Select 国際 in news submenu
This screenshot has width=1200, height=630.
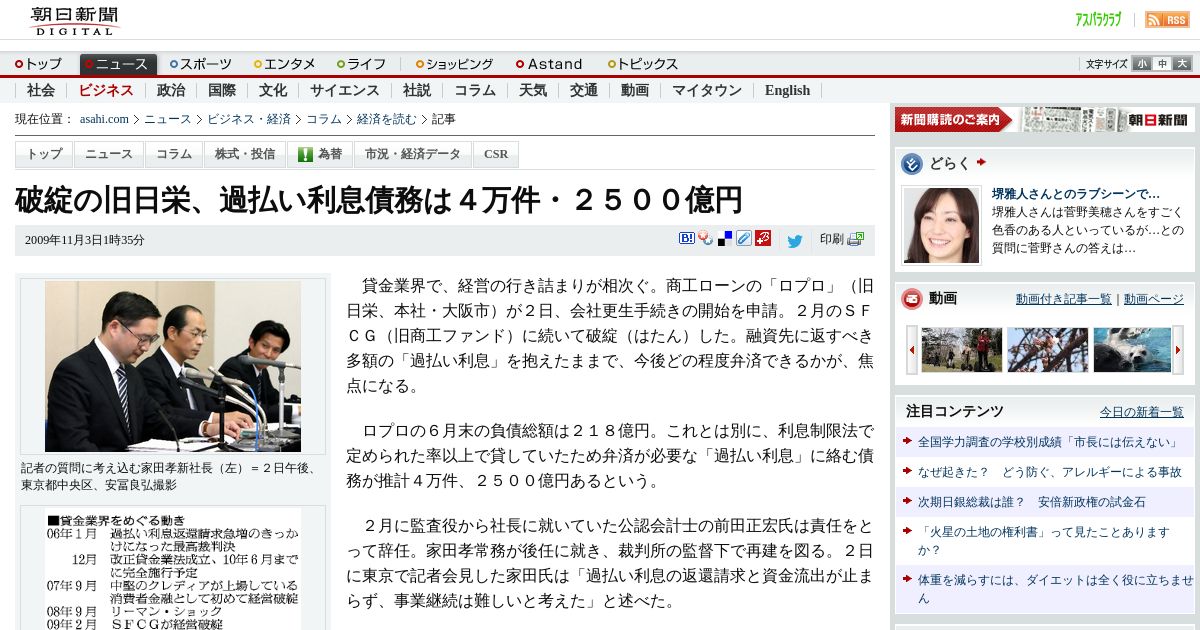click(x=222, y=90)
